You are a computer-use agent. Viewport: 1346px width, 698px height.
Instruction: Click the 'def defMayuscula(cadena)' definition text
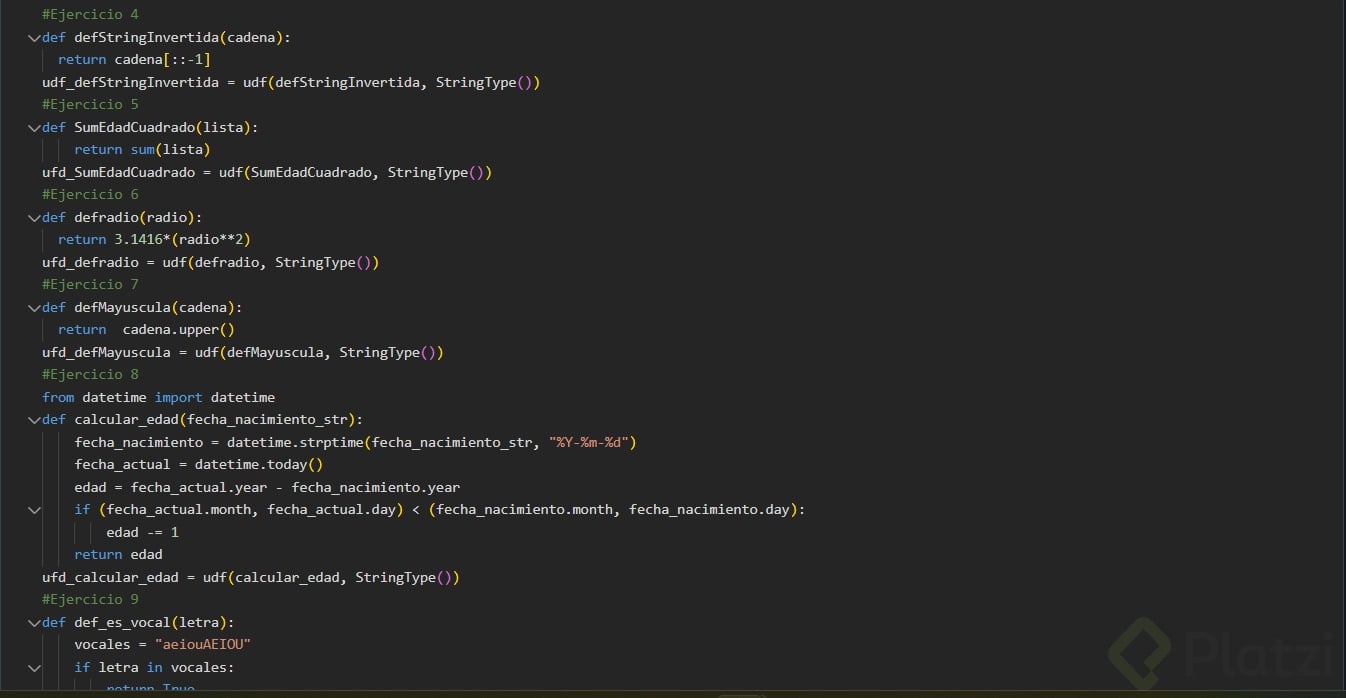point(142,308)
